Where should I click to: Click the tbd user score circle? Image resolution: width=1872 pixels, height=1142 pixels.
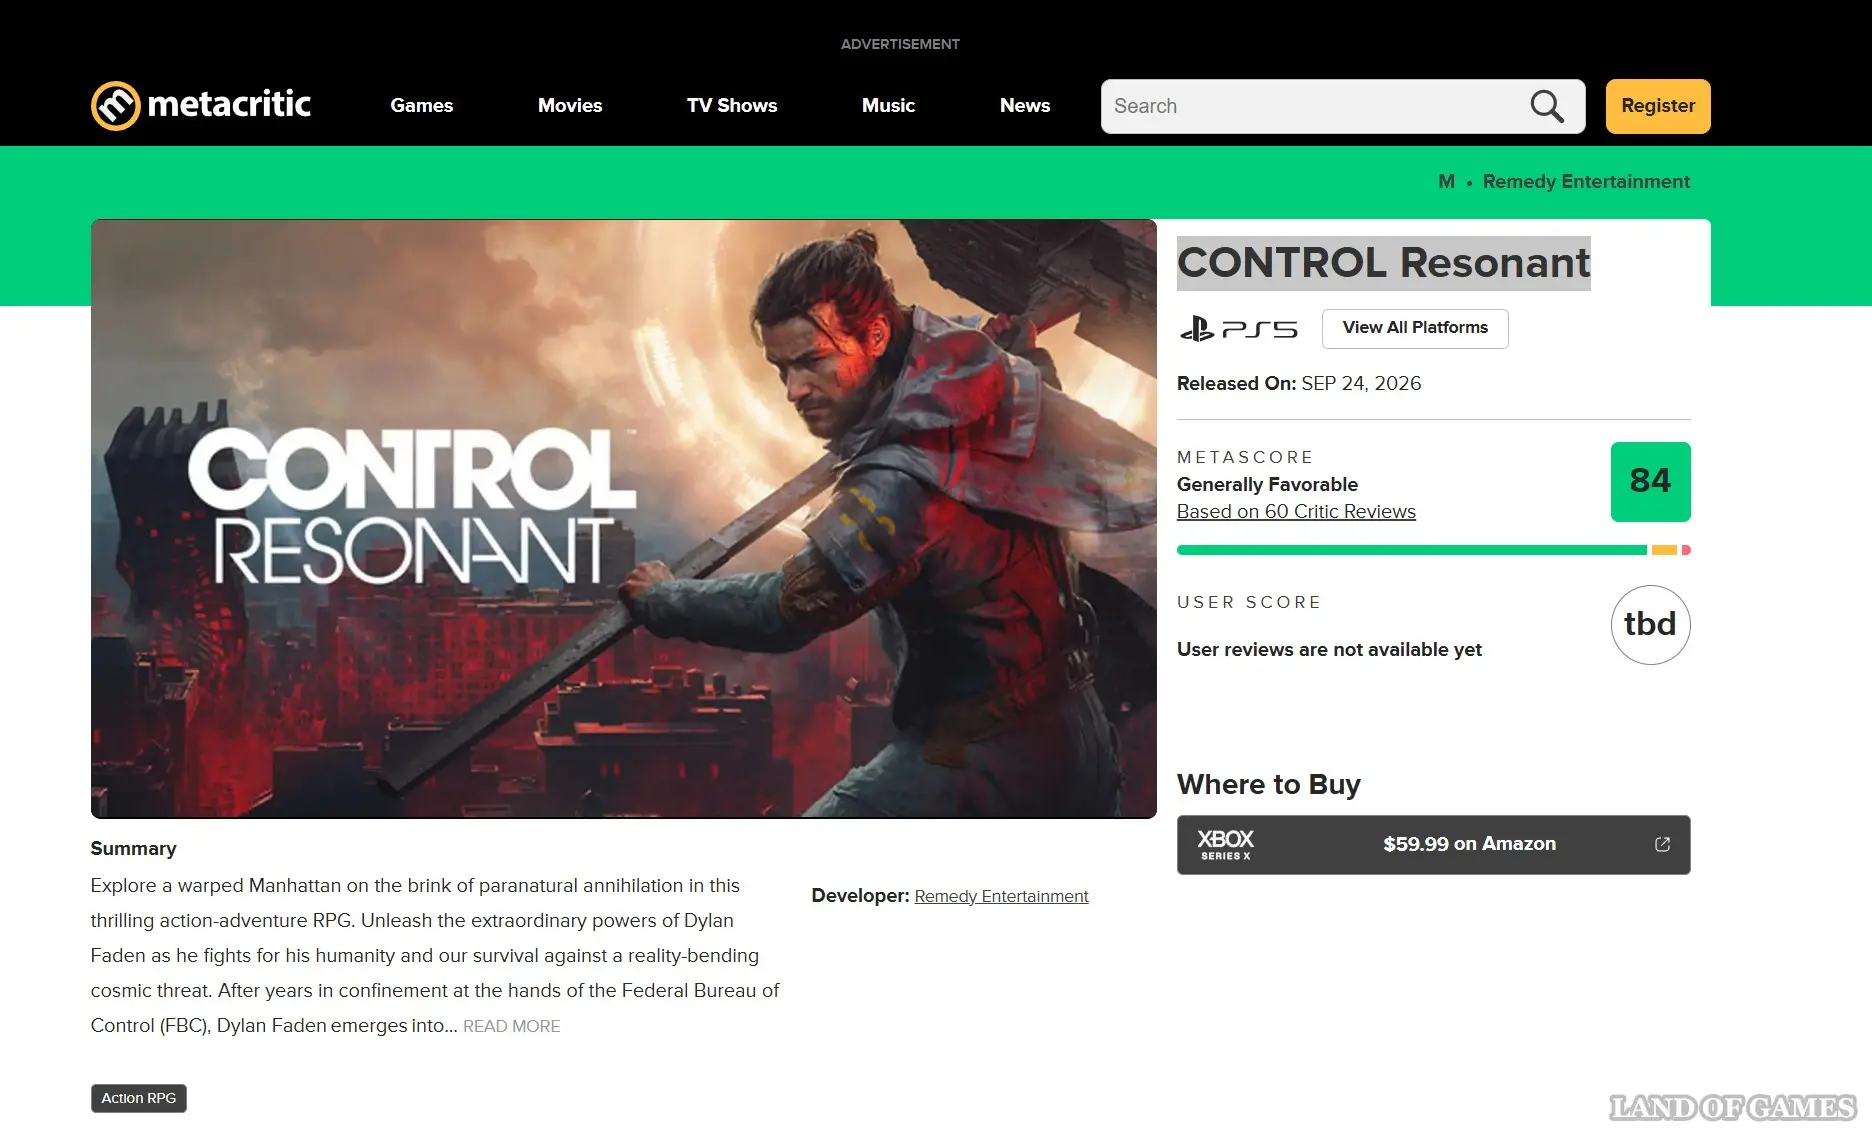point(1650,625)
